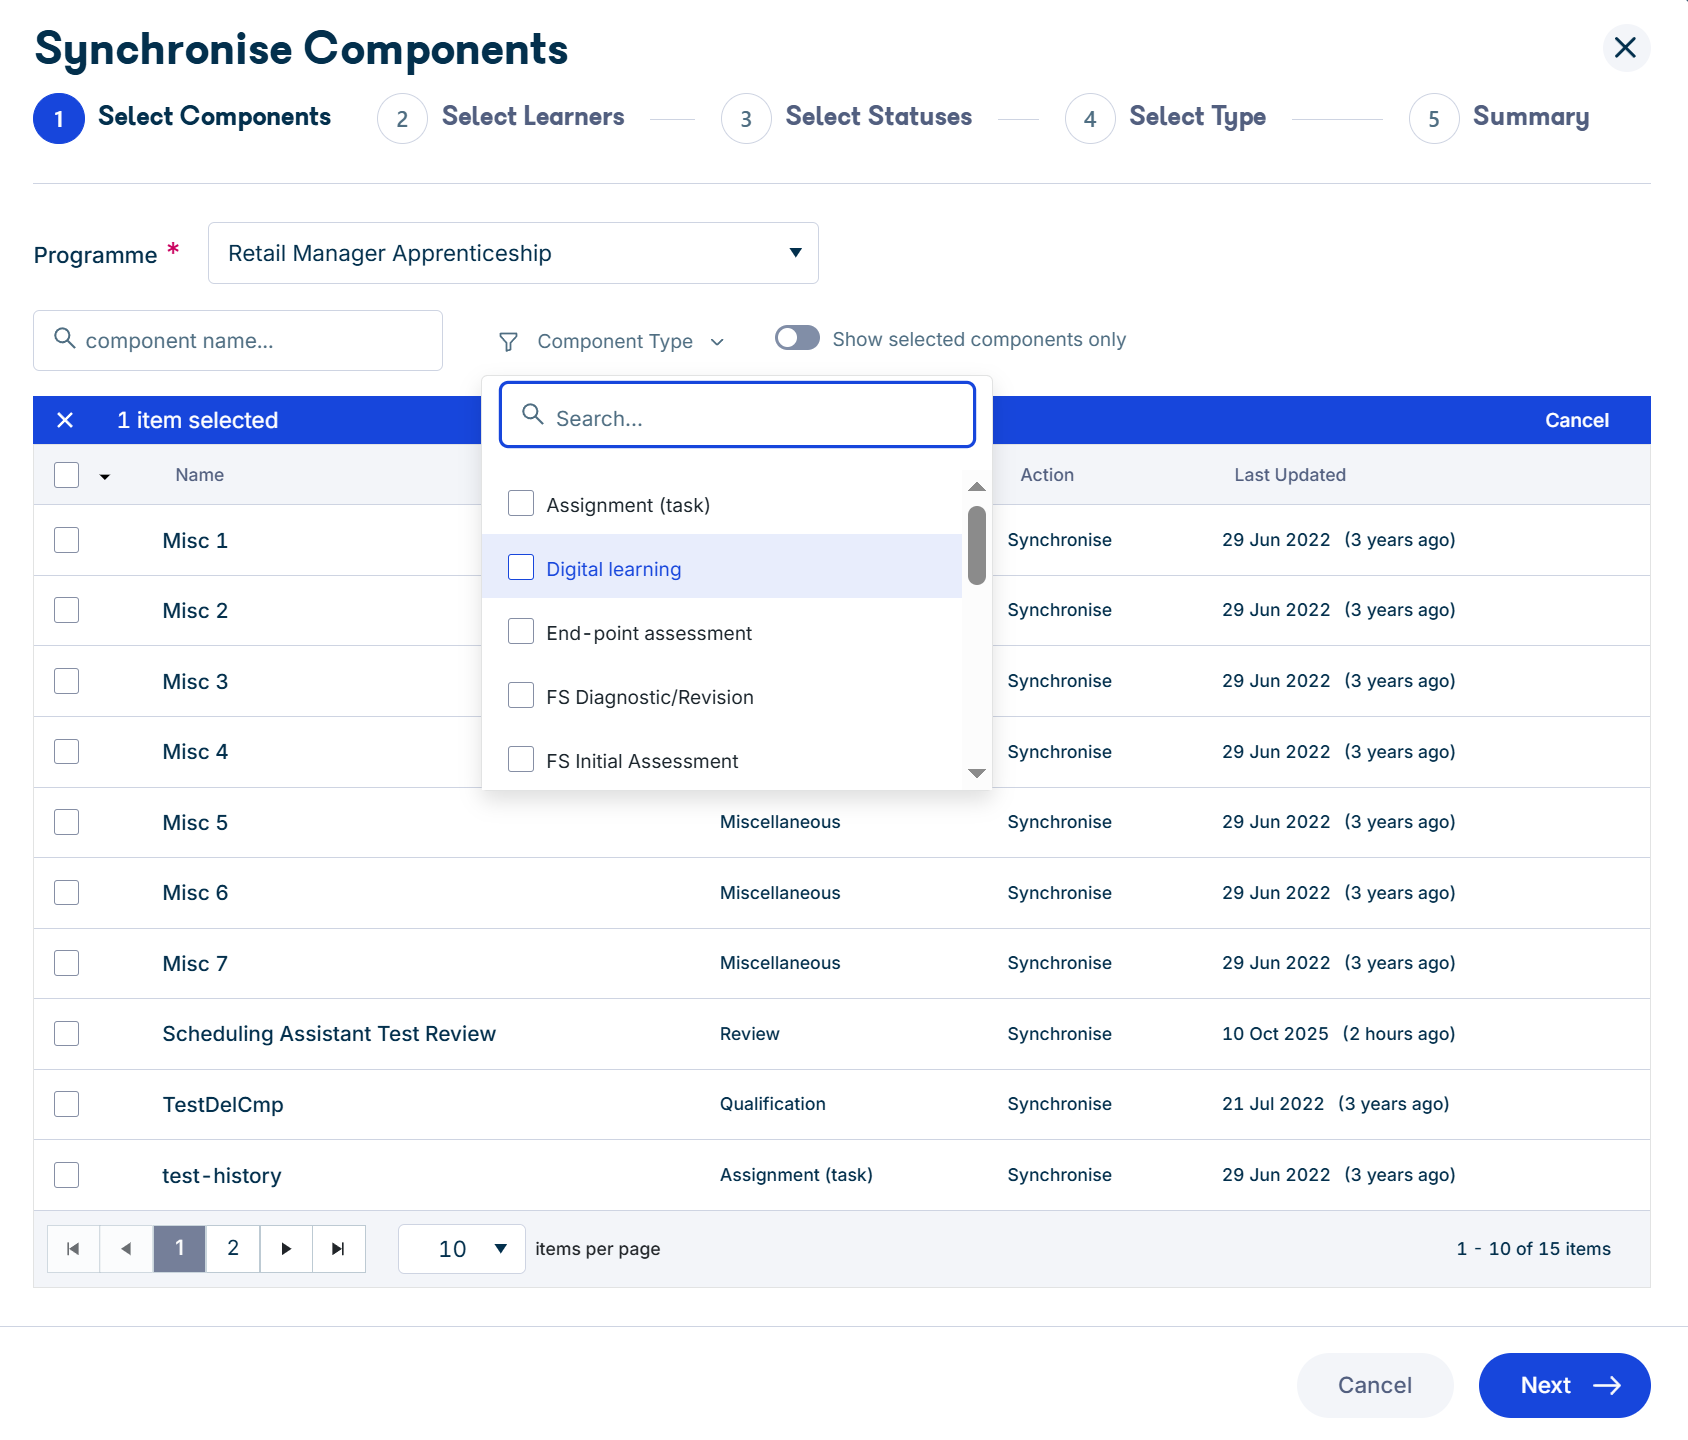The width and height of the screenshot is (1688, 1440).
Task: Go to previous page arrow
Action: pyautogui.click(x=126, y=1248)
